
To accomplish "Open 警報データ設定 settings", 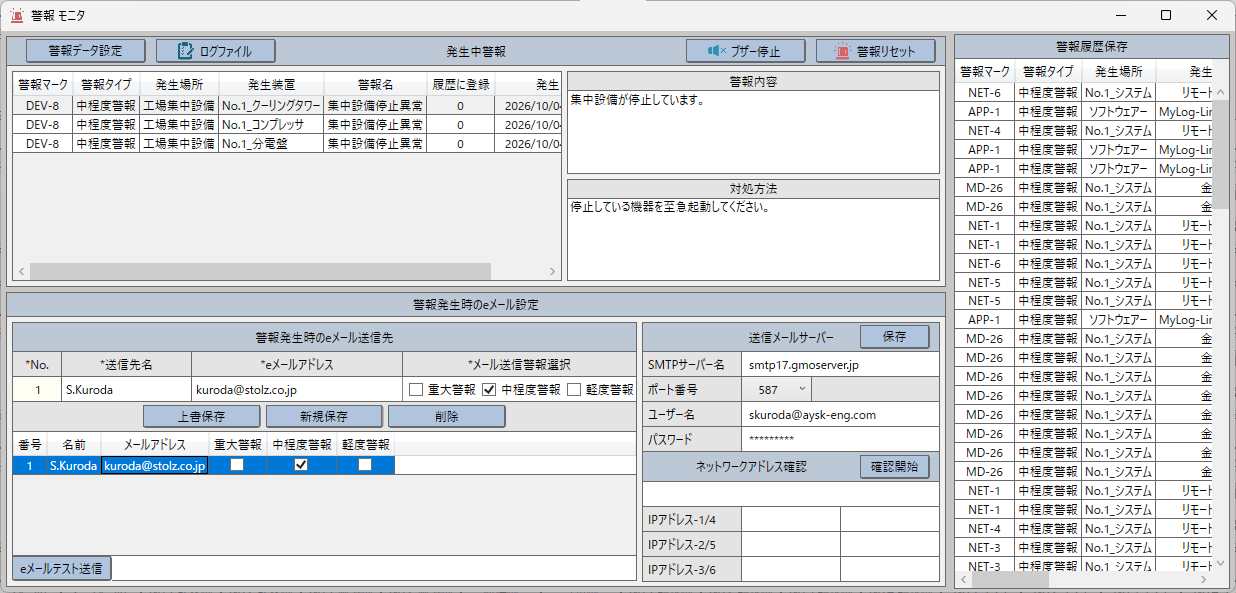I will pos(85,51).
